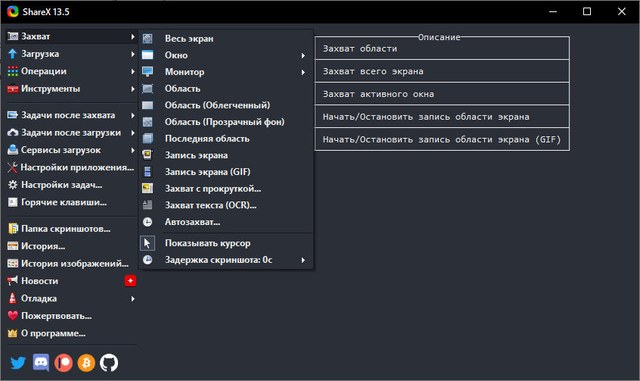Click the ShareX logo in title bar
640x381 pixels.
click(13, 11)
